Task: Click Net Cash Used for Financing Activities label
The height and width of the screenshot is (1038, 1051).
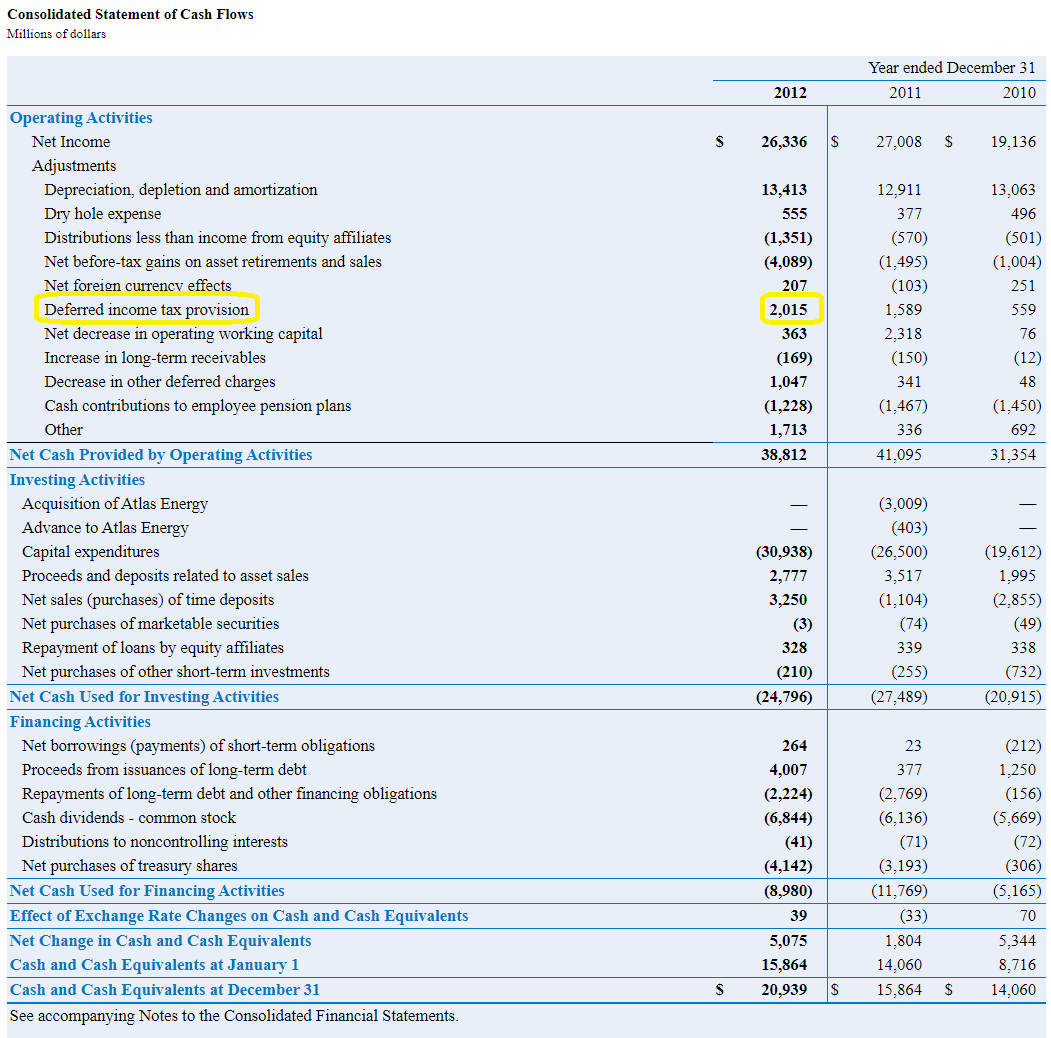Action: pos(147,891)
